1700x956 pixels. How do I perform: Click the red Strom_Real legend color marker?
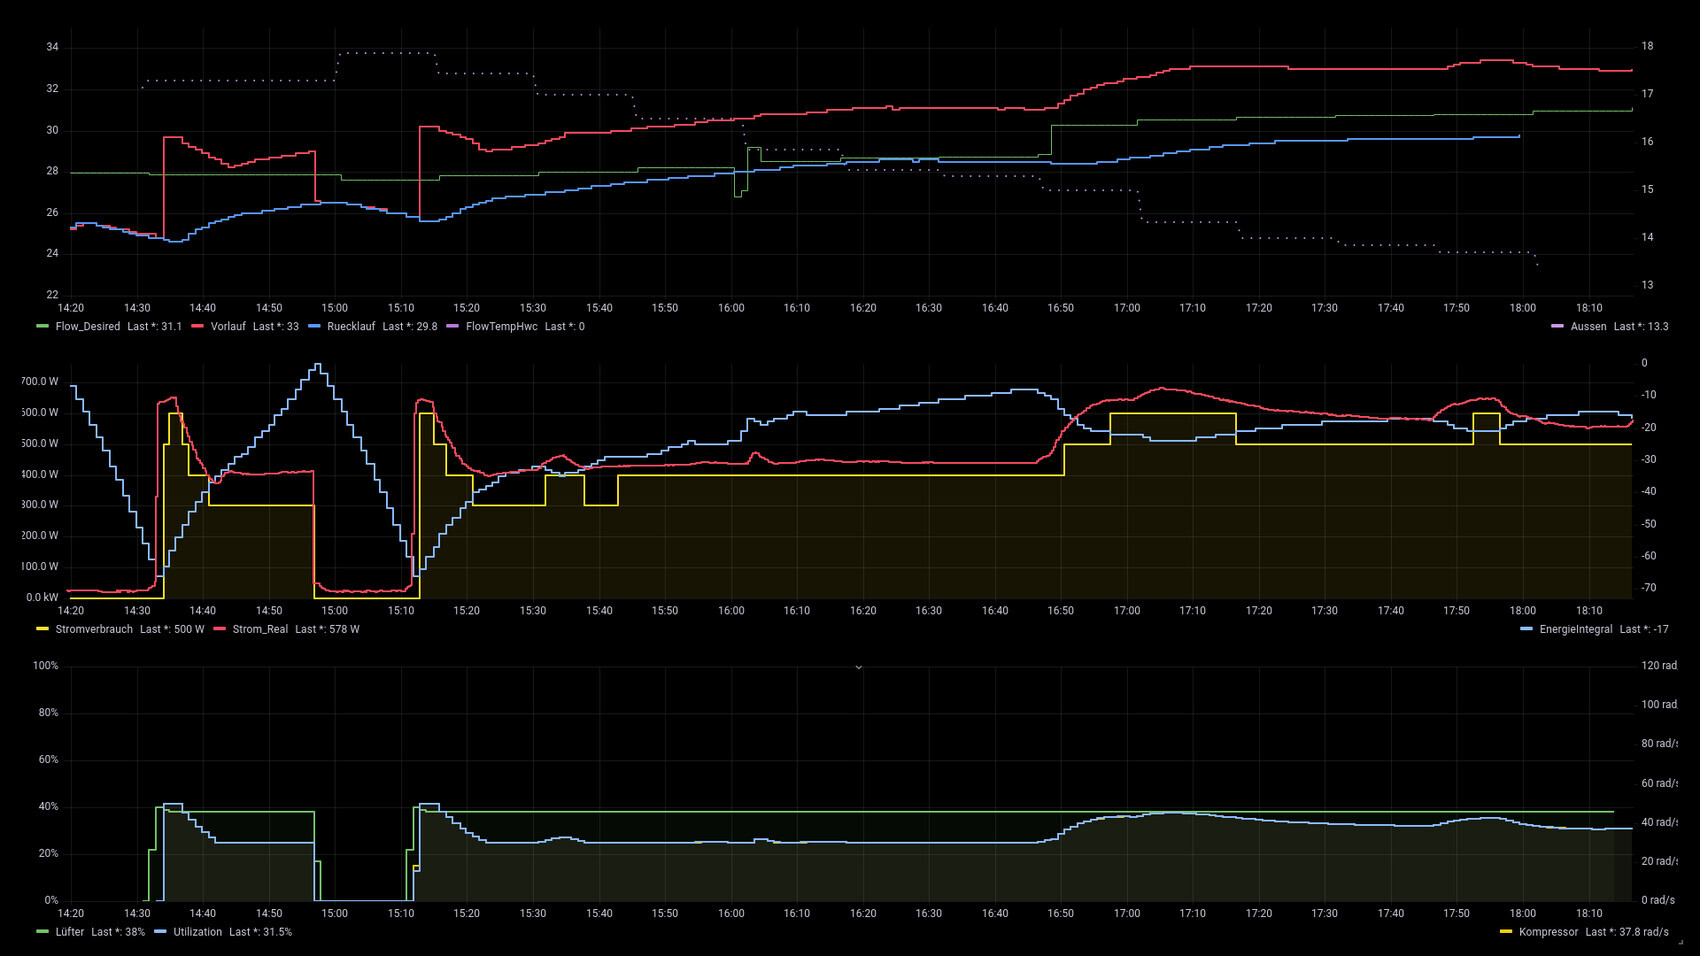pos(219,630)
